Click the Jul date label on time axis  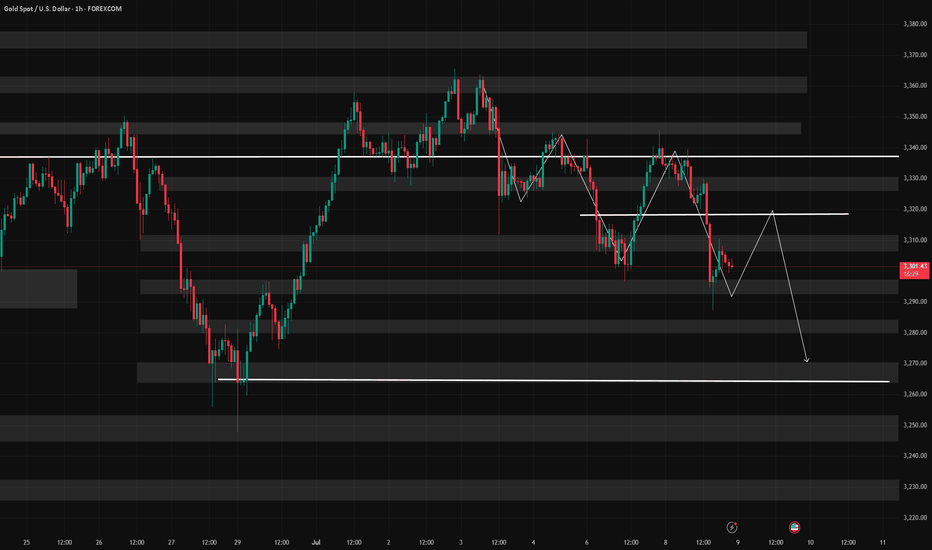pyautogui.click(x=316, y=542)
